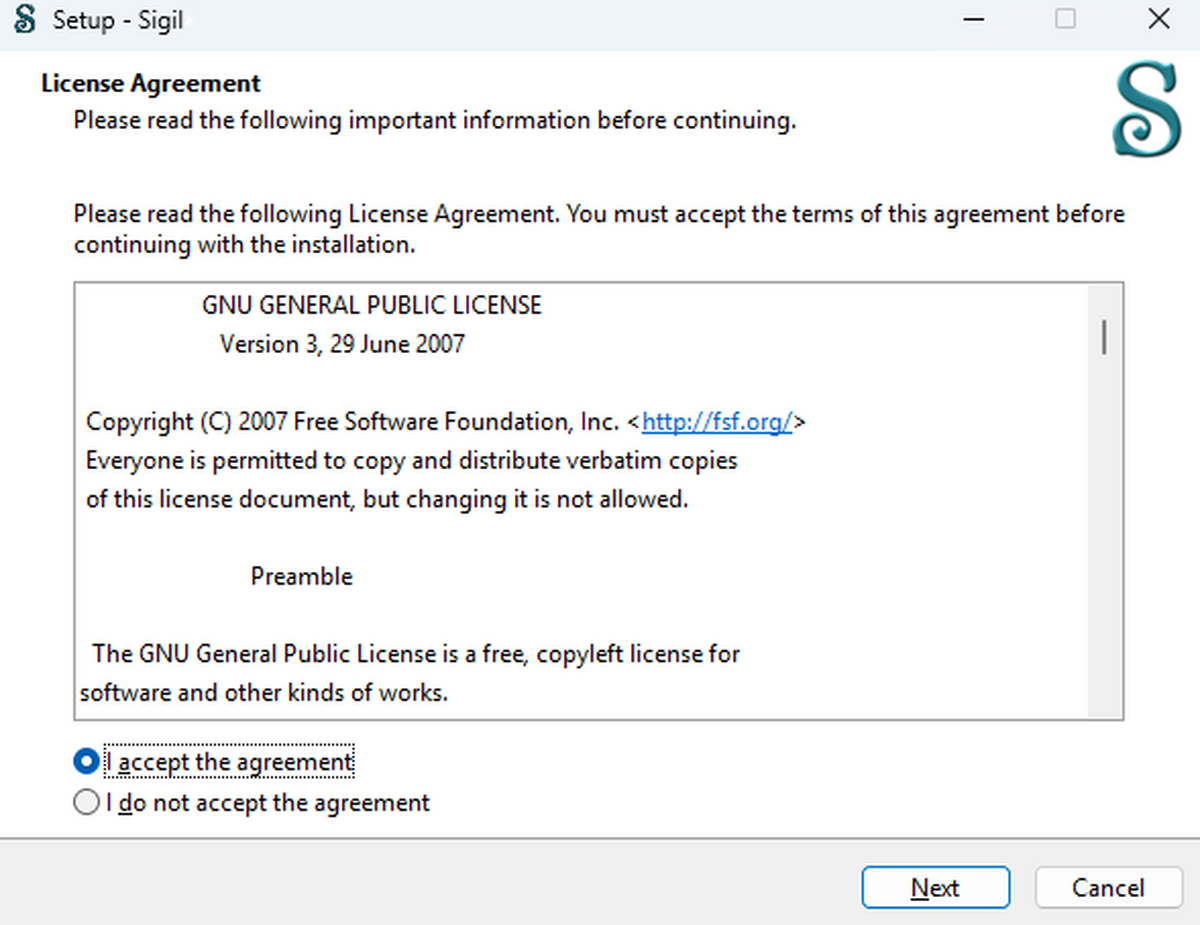Click the Copyright (C) 2007 line of text
Screen dimensions: 1200x925
[446, 422]
